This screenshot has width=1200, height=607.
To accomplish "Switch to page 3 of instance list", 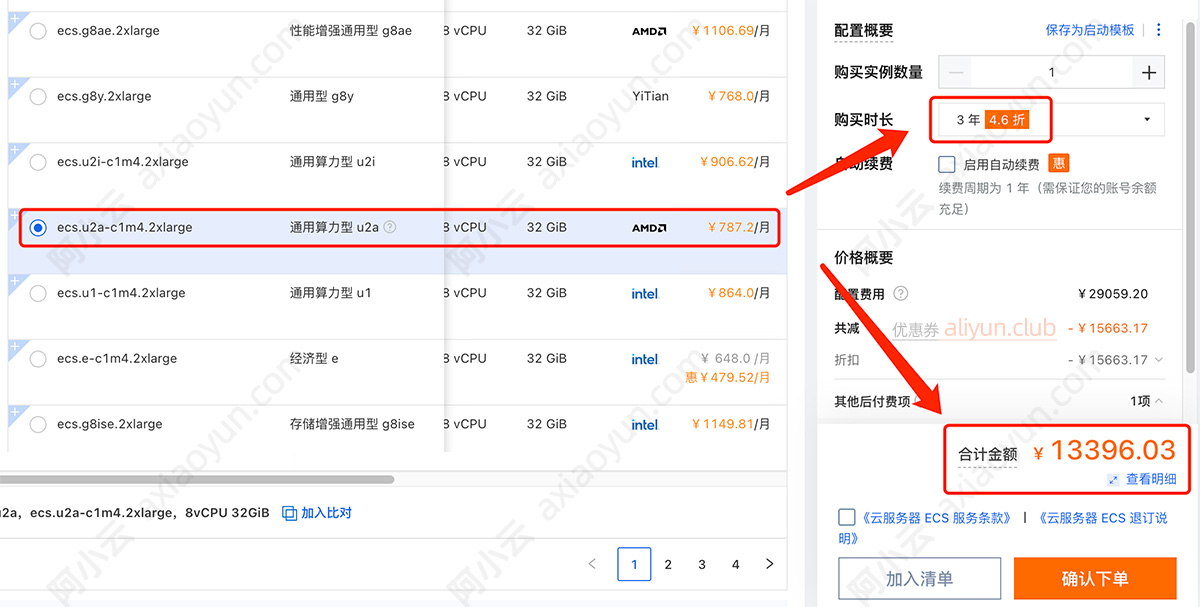I will [702, 564].
